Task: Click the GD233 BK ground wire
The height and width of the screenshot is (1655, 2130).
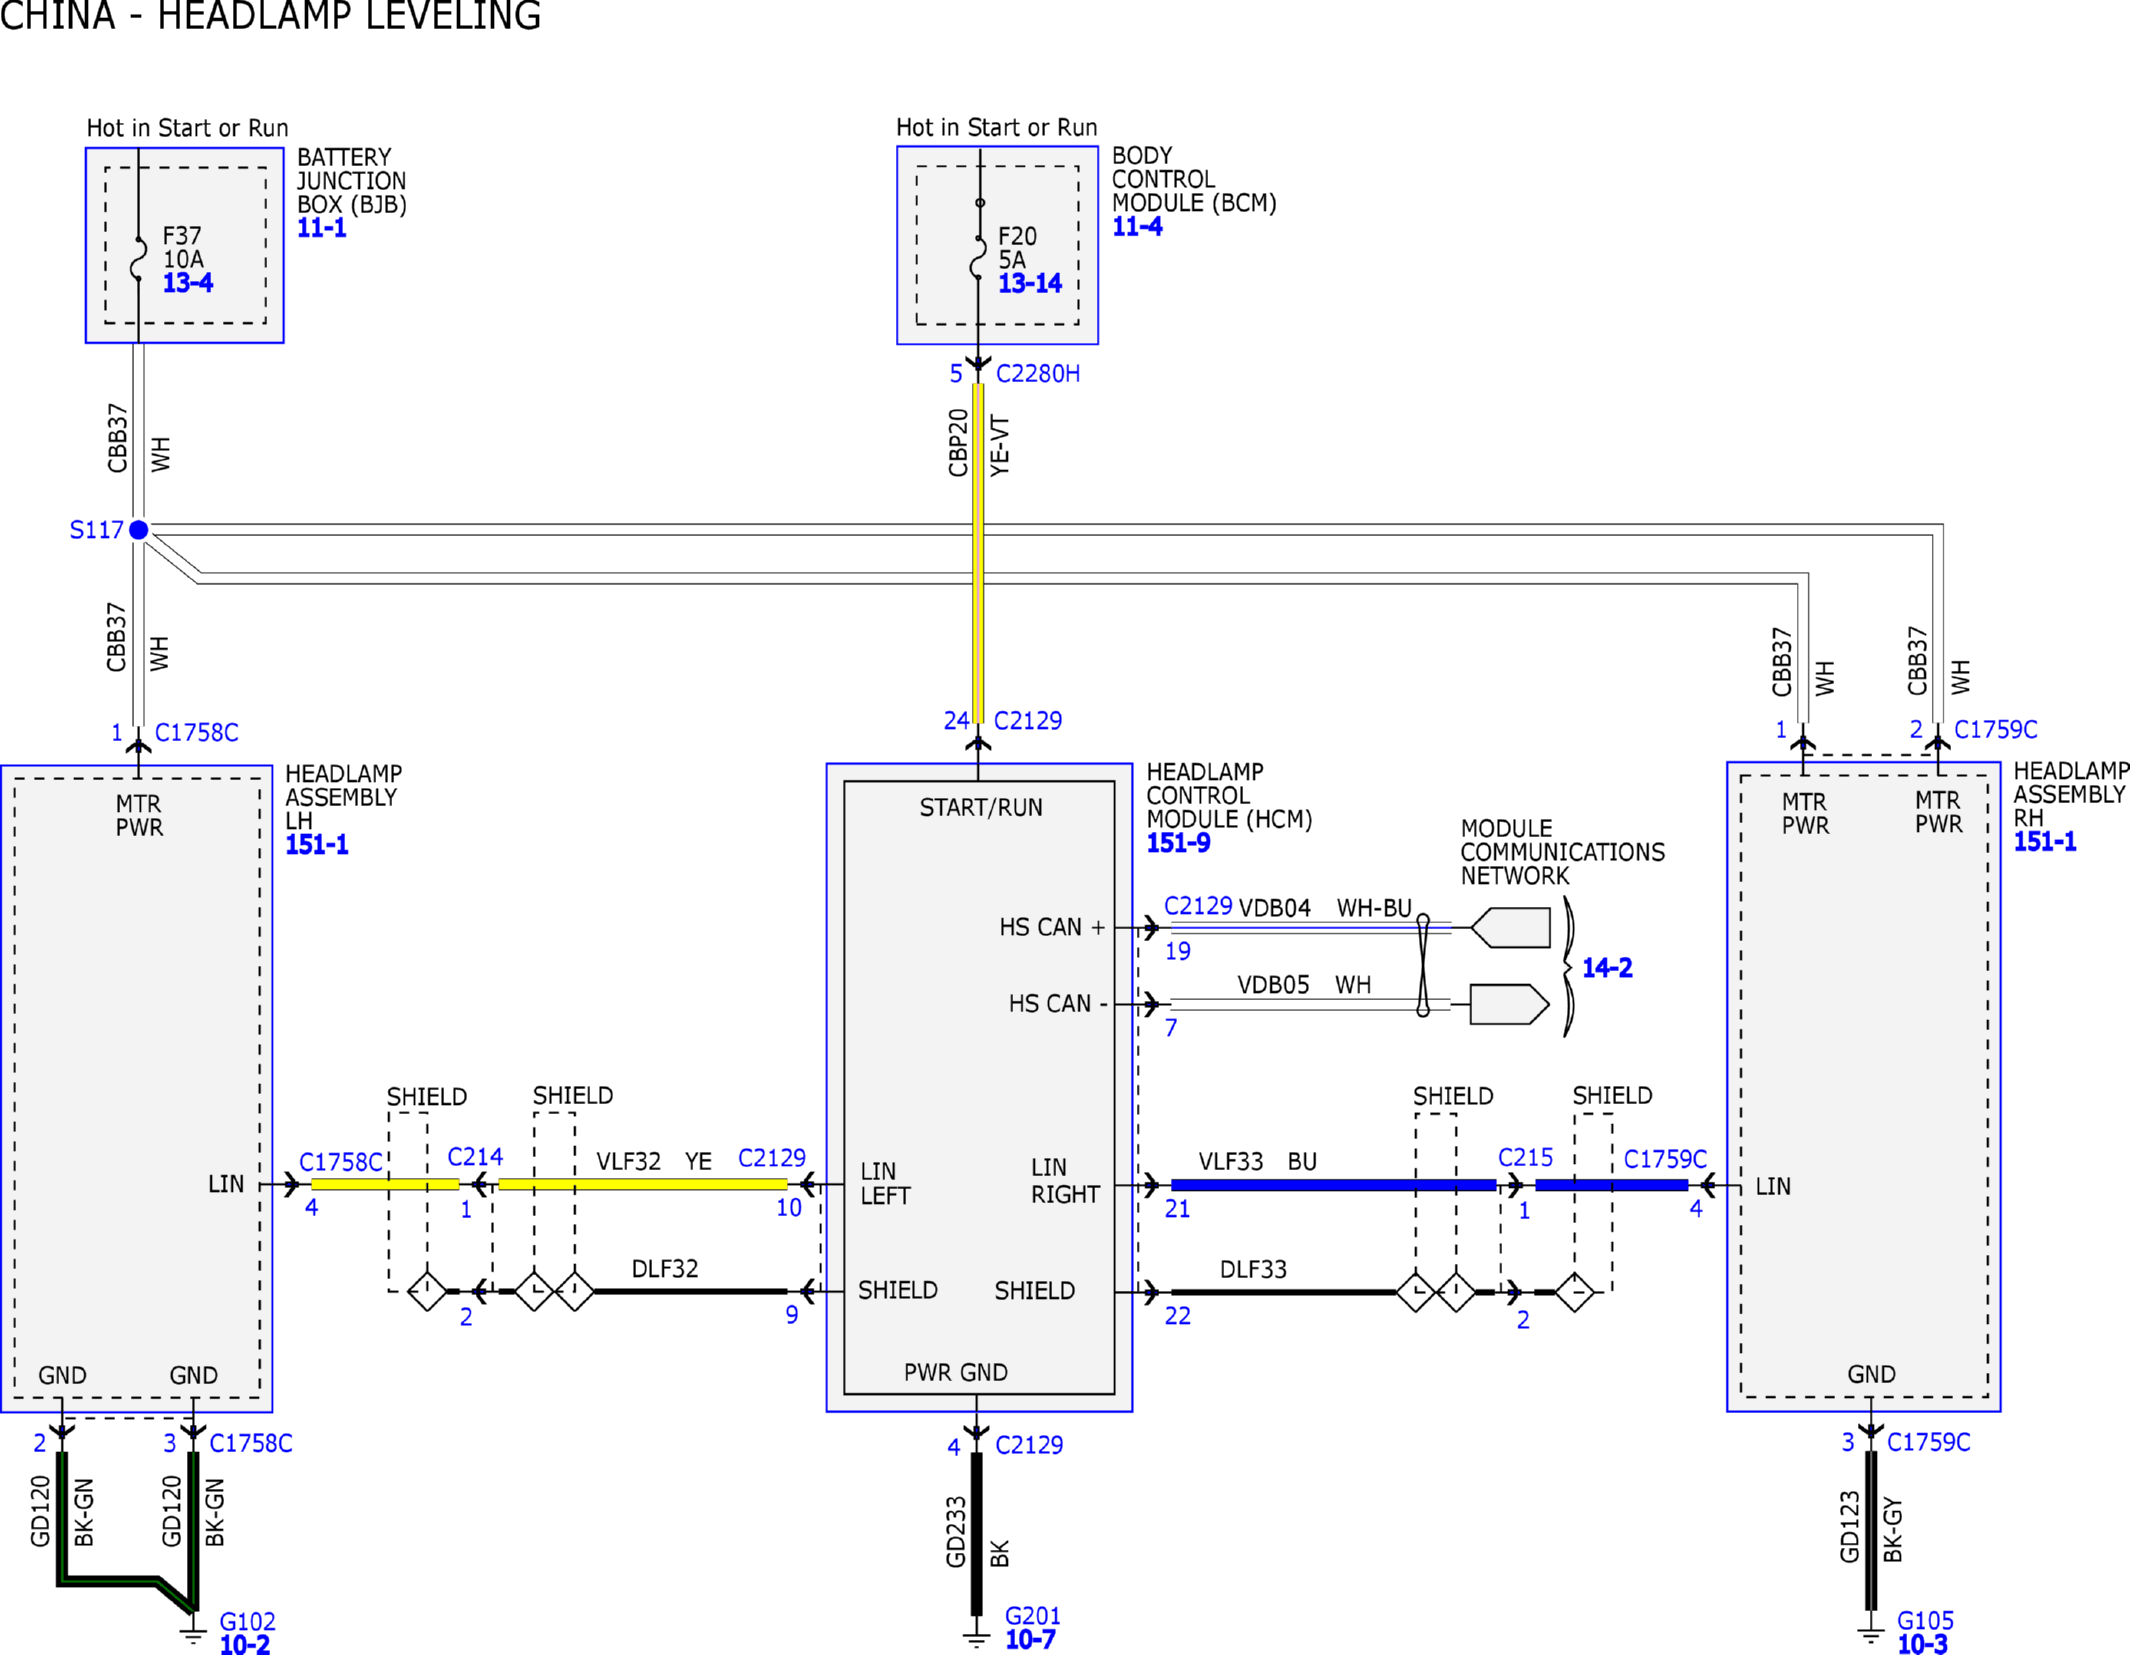Action: (x=977, y=1534)
